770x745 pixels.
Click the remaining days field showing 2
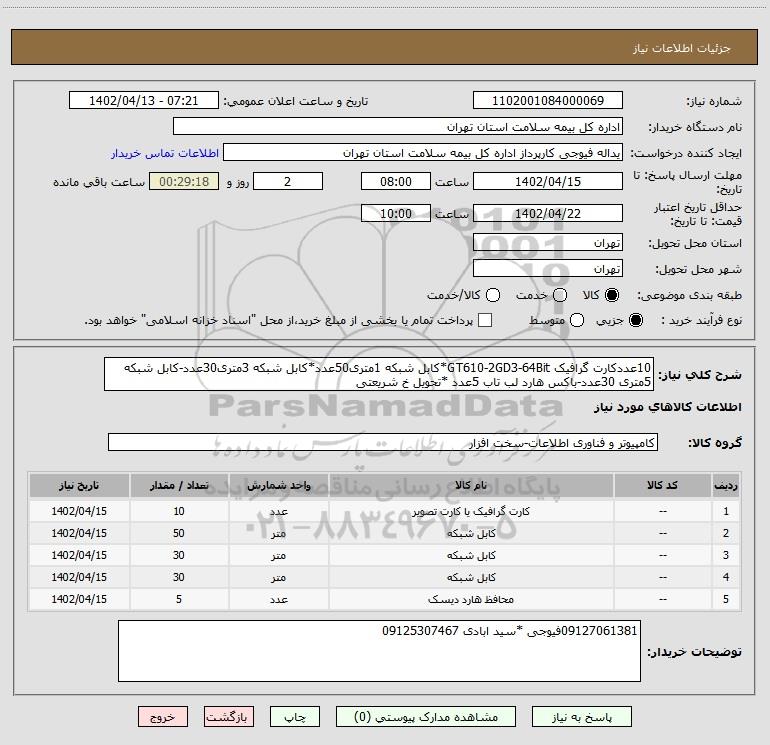pos(288,181)
